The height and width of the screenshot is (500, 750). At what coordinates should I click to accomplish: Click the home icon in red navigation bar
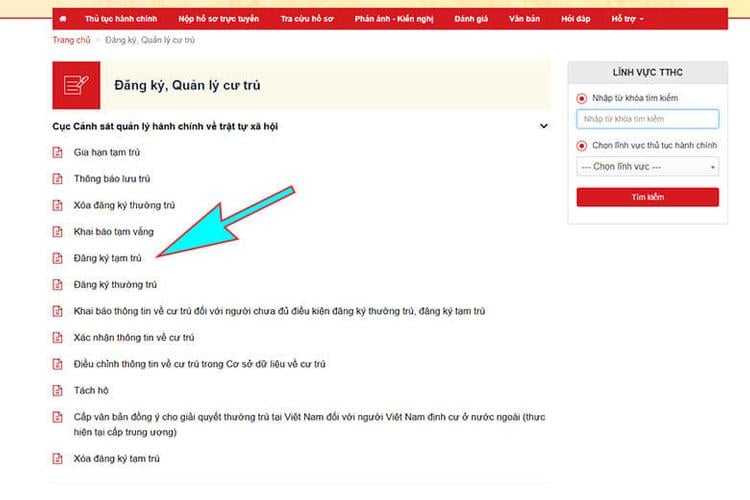click(x=63, y=19)
